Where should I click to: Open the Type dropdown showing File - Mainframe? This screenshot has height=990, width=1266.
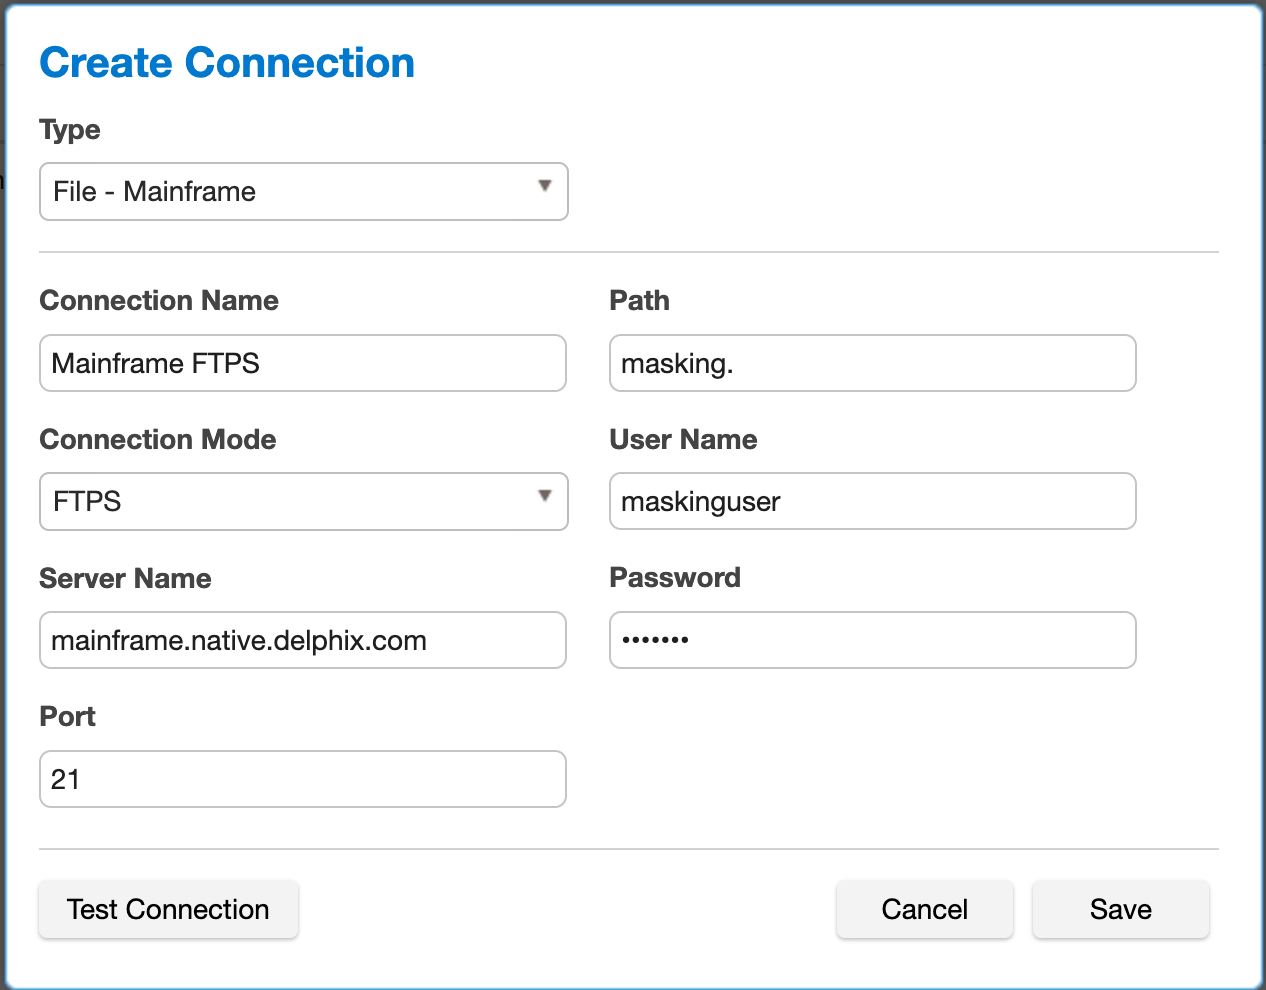click(x=303, y=191)
